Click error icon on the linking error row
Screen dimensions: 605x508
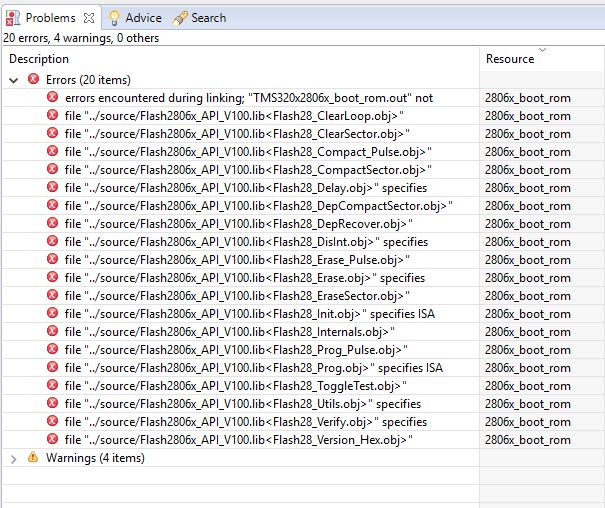click(x=52, y=97)
